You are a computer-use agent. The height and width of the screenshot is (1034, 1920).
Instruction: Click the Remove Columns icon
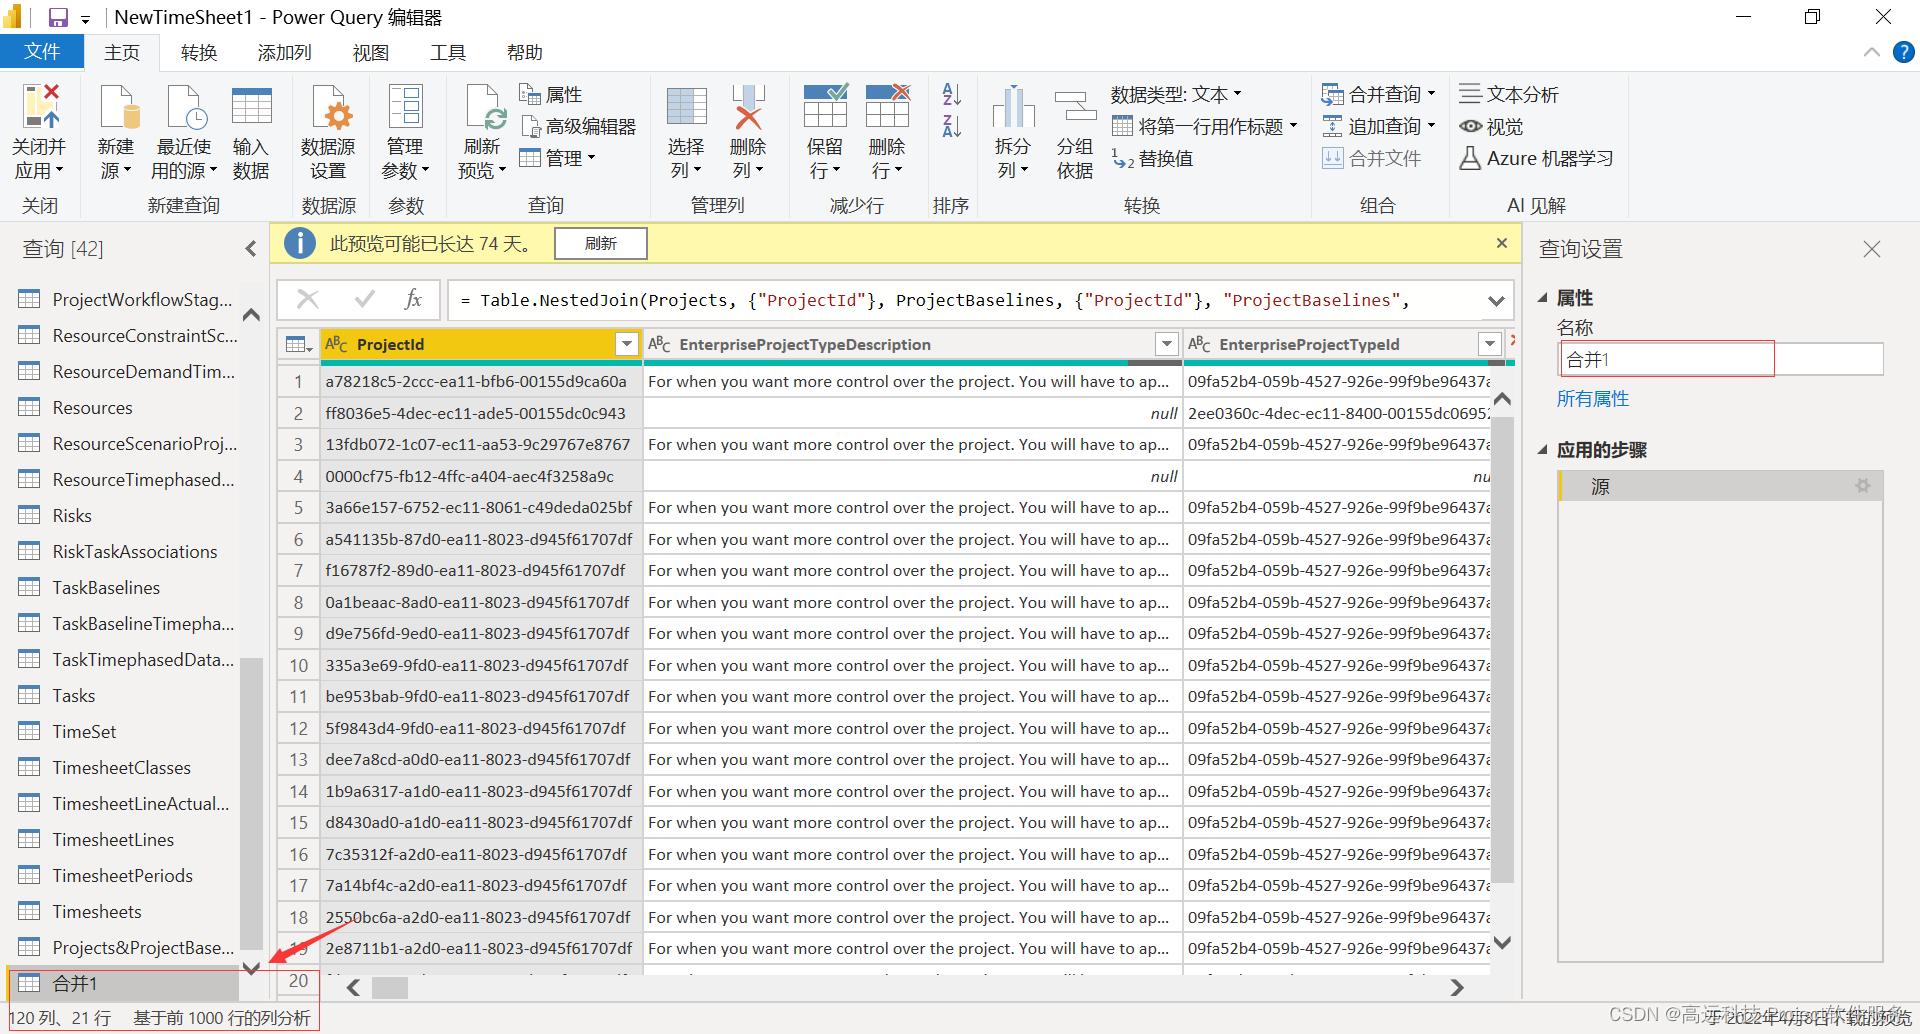(748, 107)
